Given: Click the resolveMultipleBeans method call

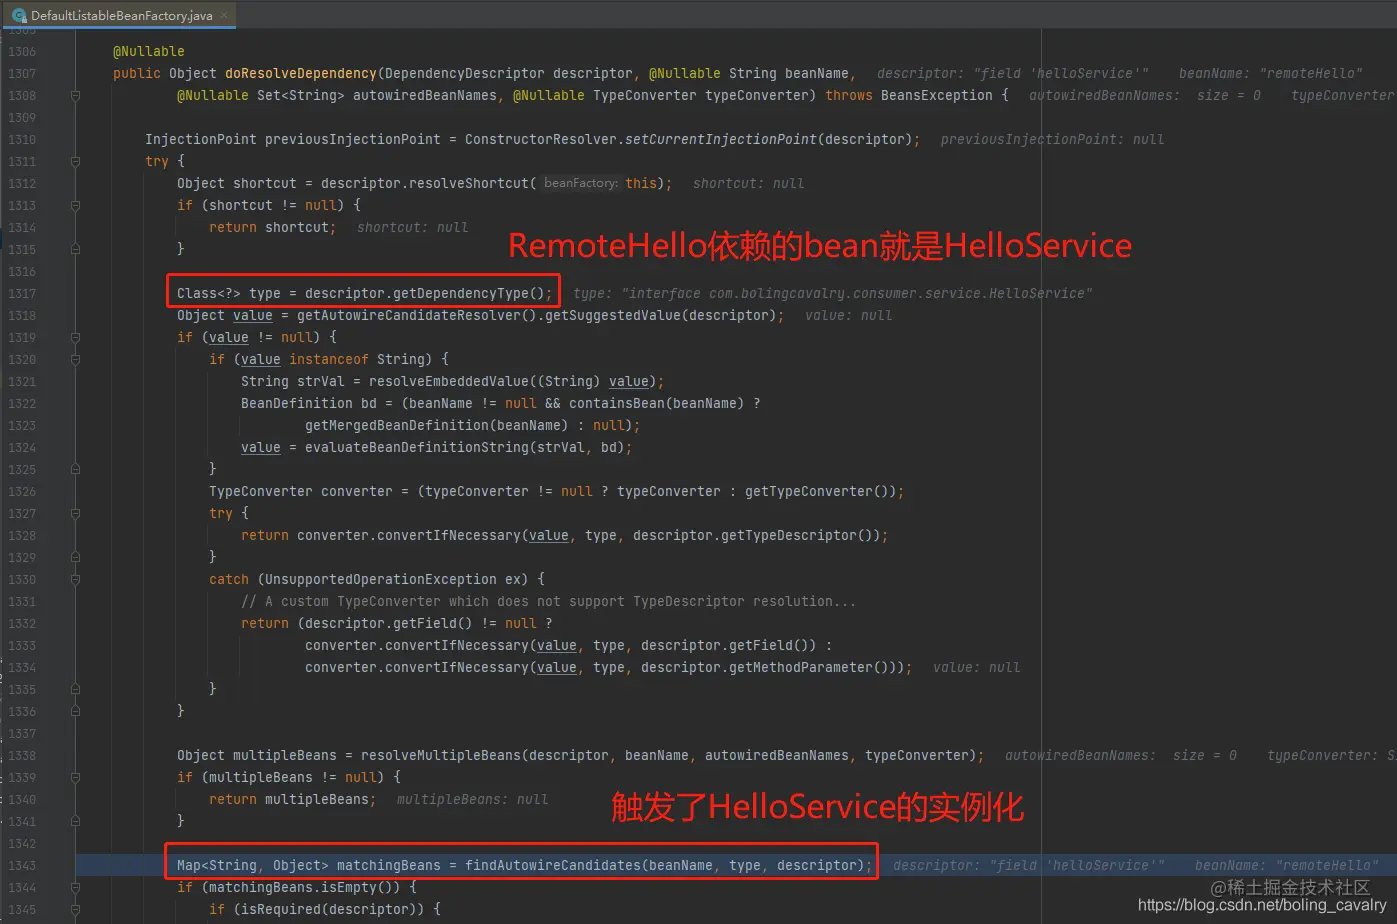Looking at the screenshot, I should (x=441, y=756).
